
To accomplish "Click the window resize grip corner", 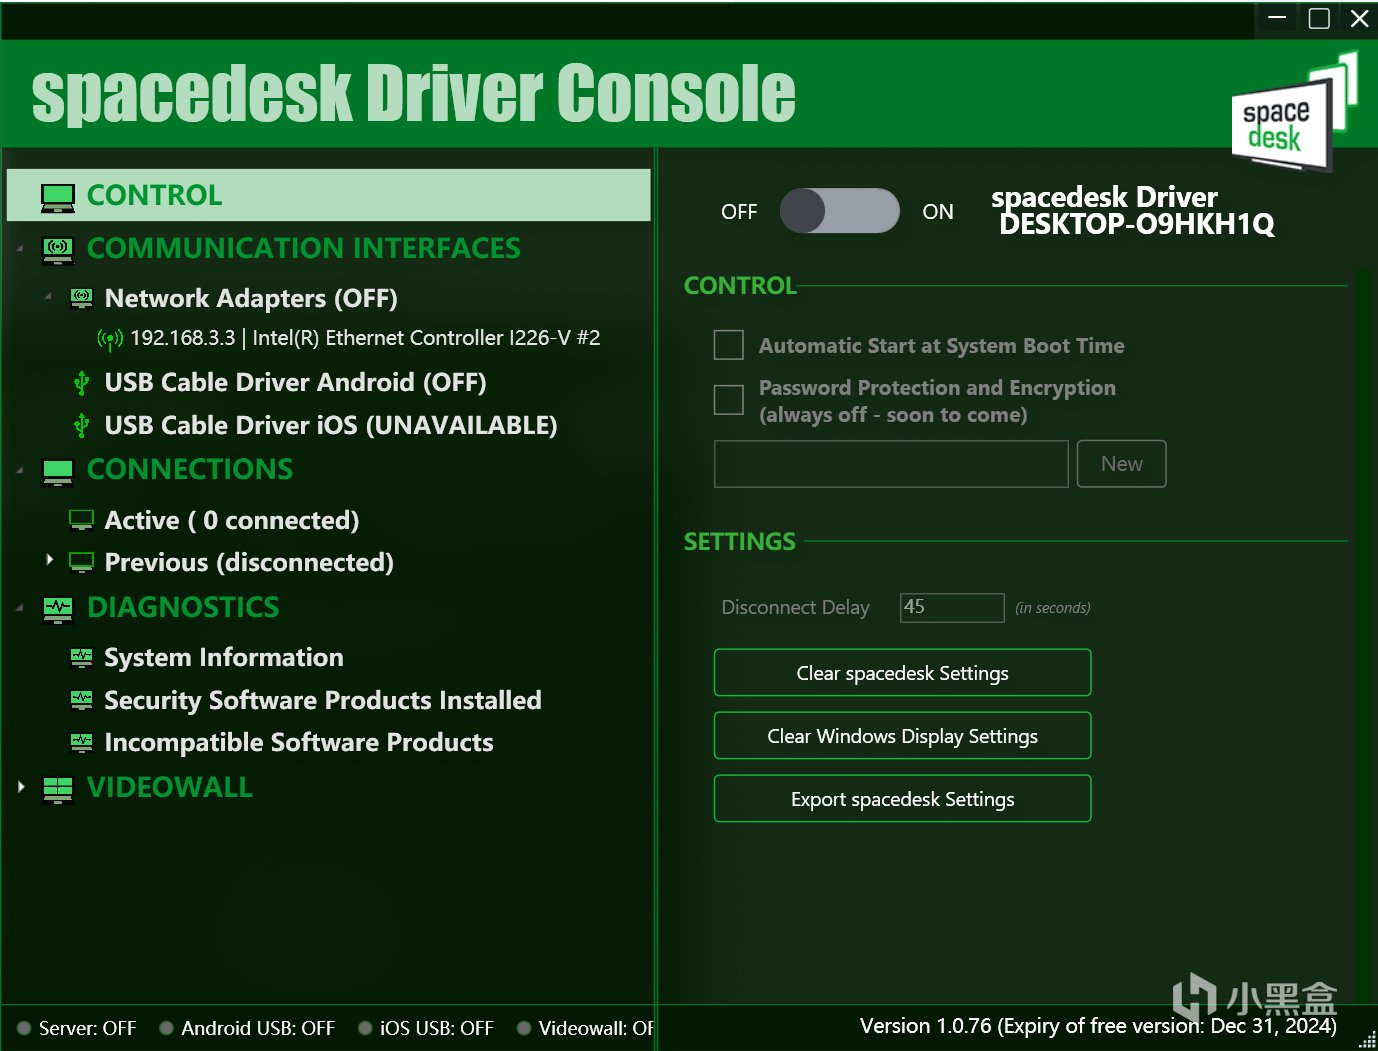I will click(x=1367, y=1040).
